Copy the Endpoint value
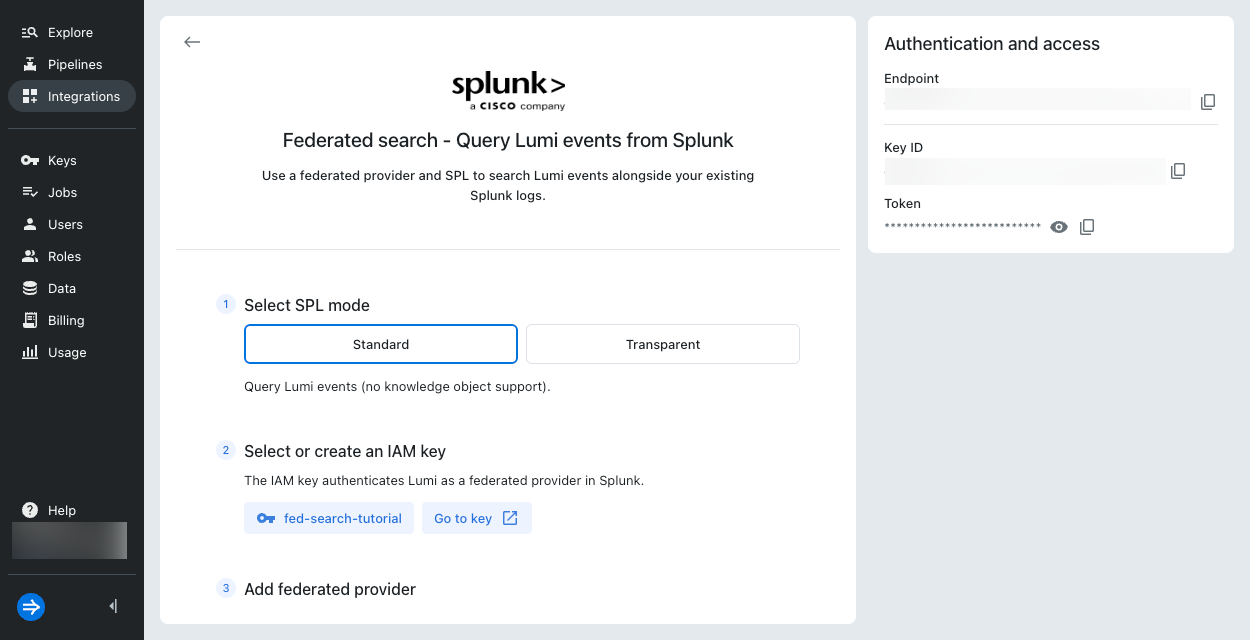 [x=1208, y=101]
